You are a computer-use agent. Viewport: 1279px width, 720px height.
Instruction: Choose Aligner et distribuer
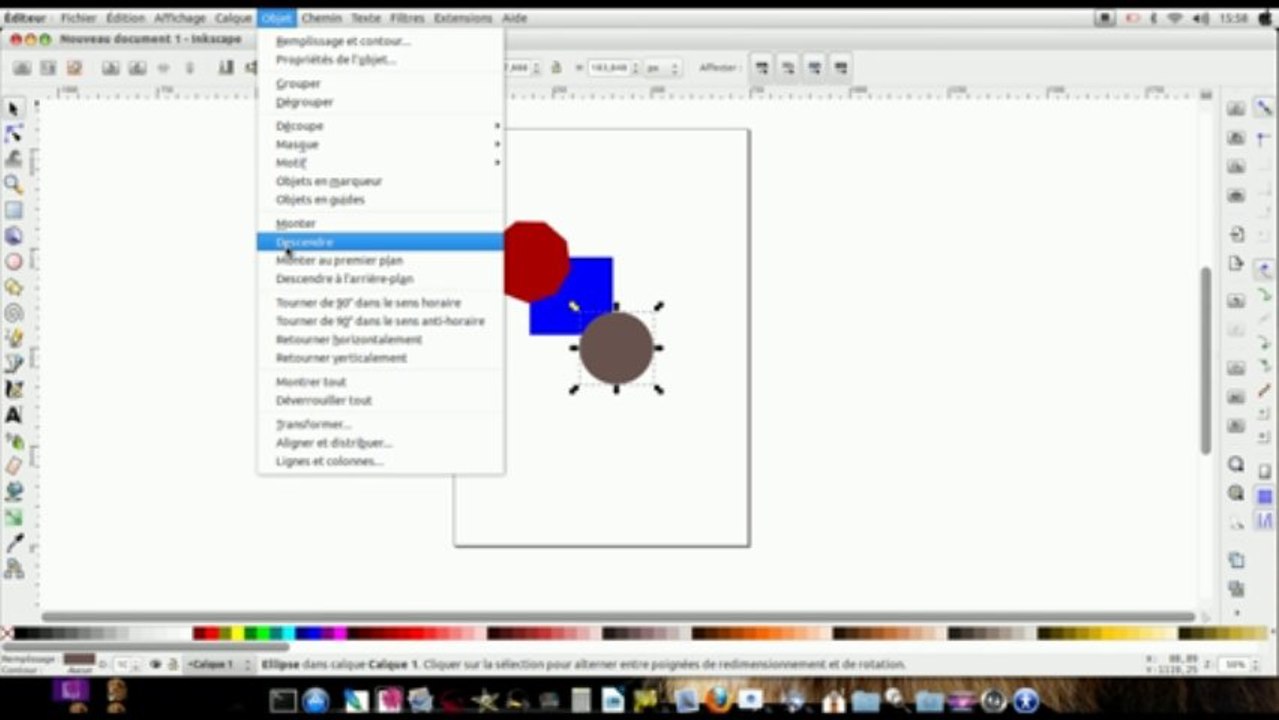pos(380,442)
